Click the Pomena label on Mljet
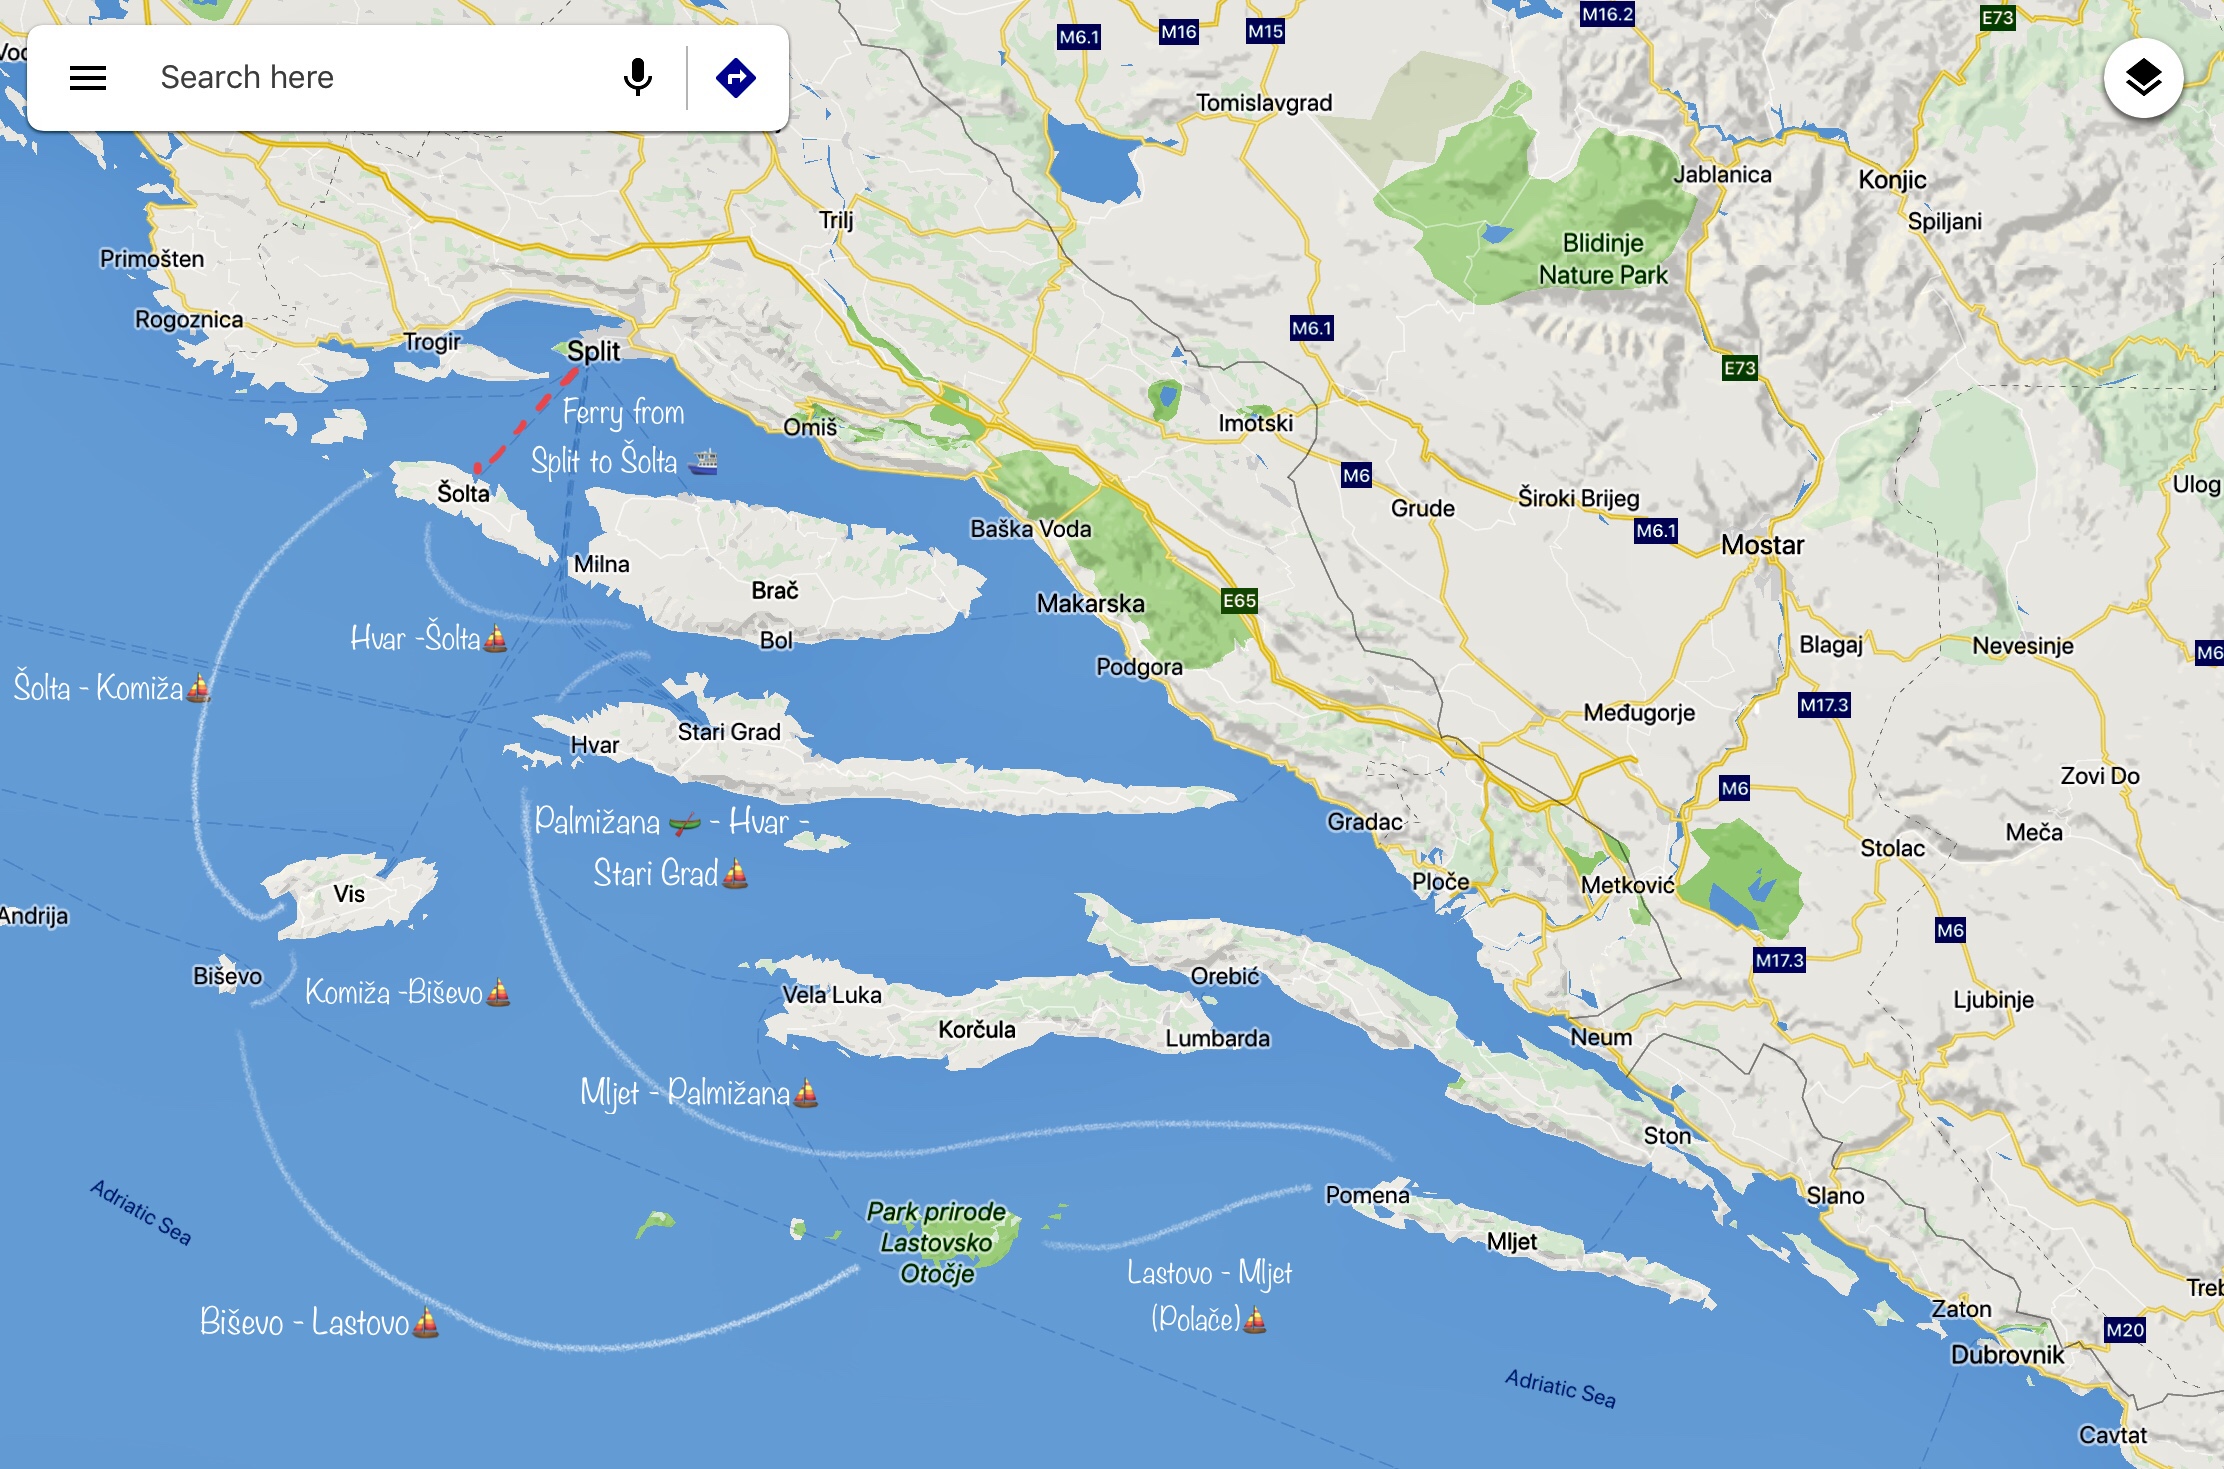Viewport: 2224px width, 1469px height. click(x=1367, y=1195)
